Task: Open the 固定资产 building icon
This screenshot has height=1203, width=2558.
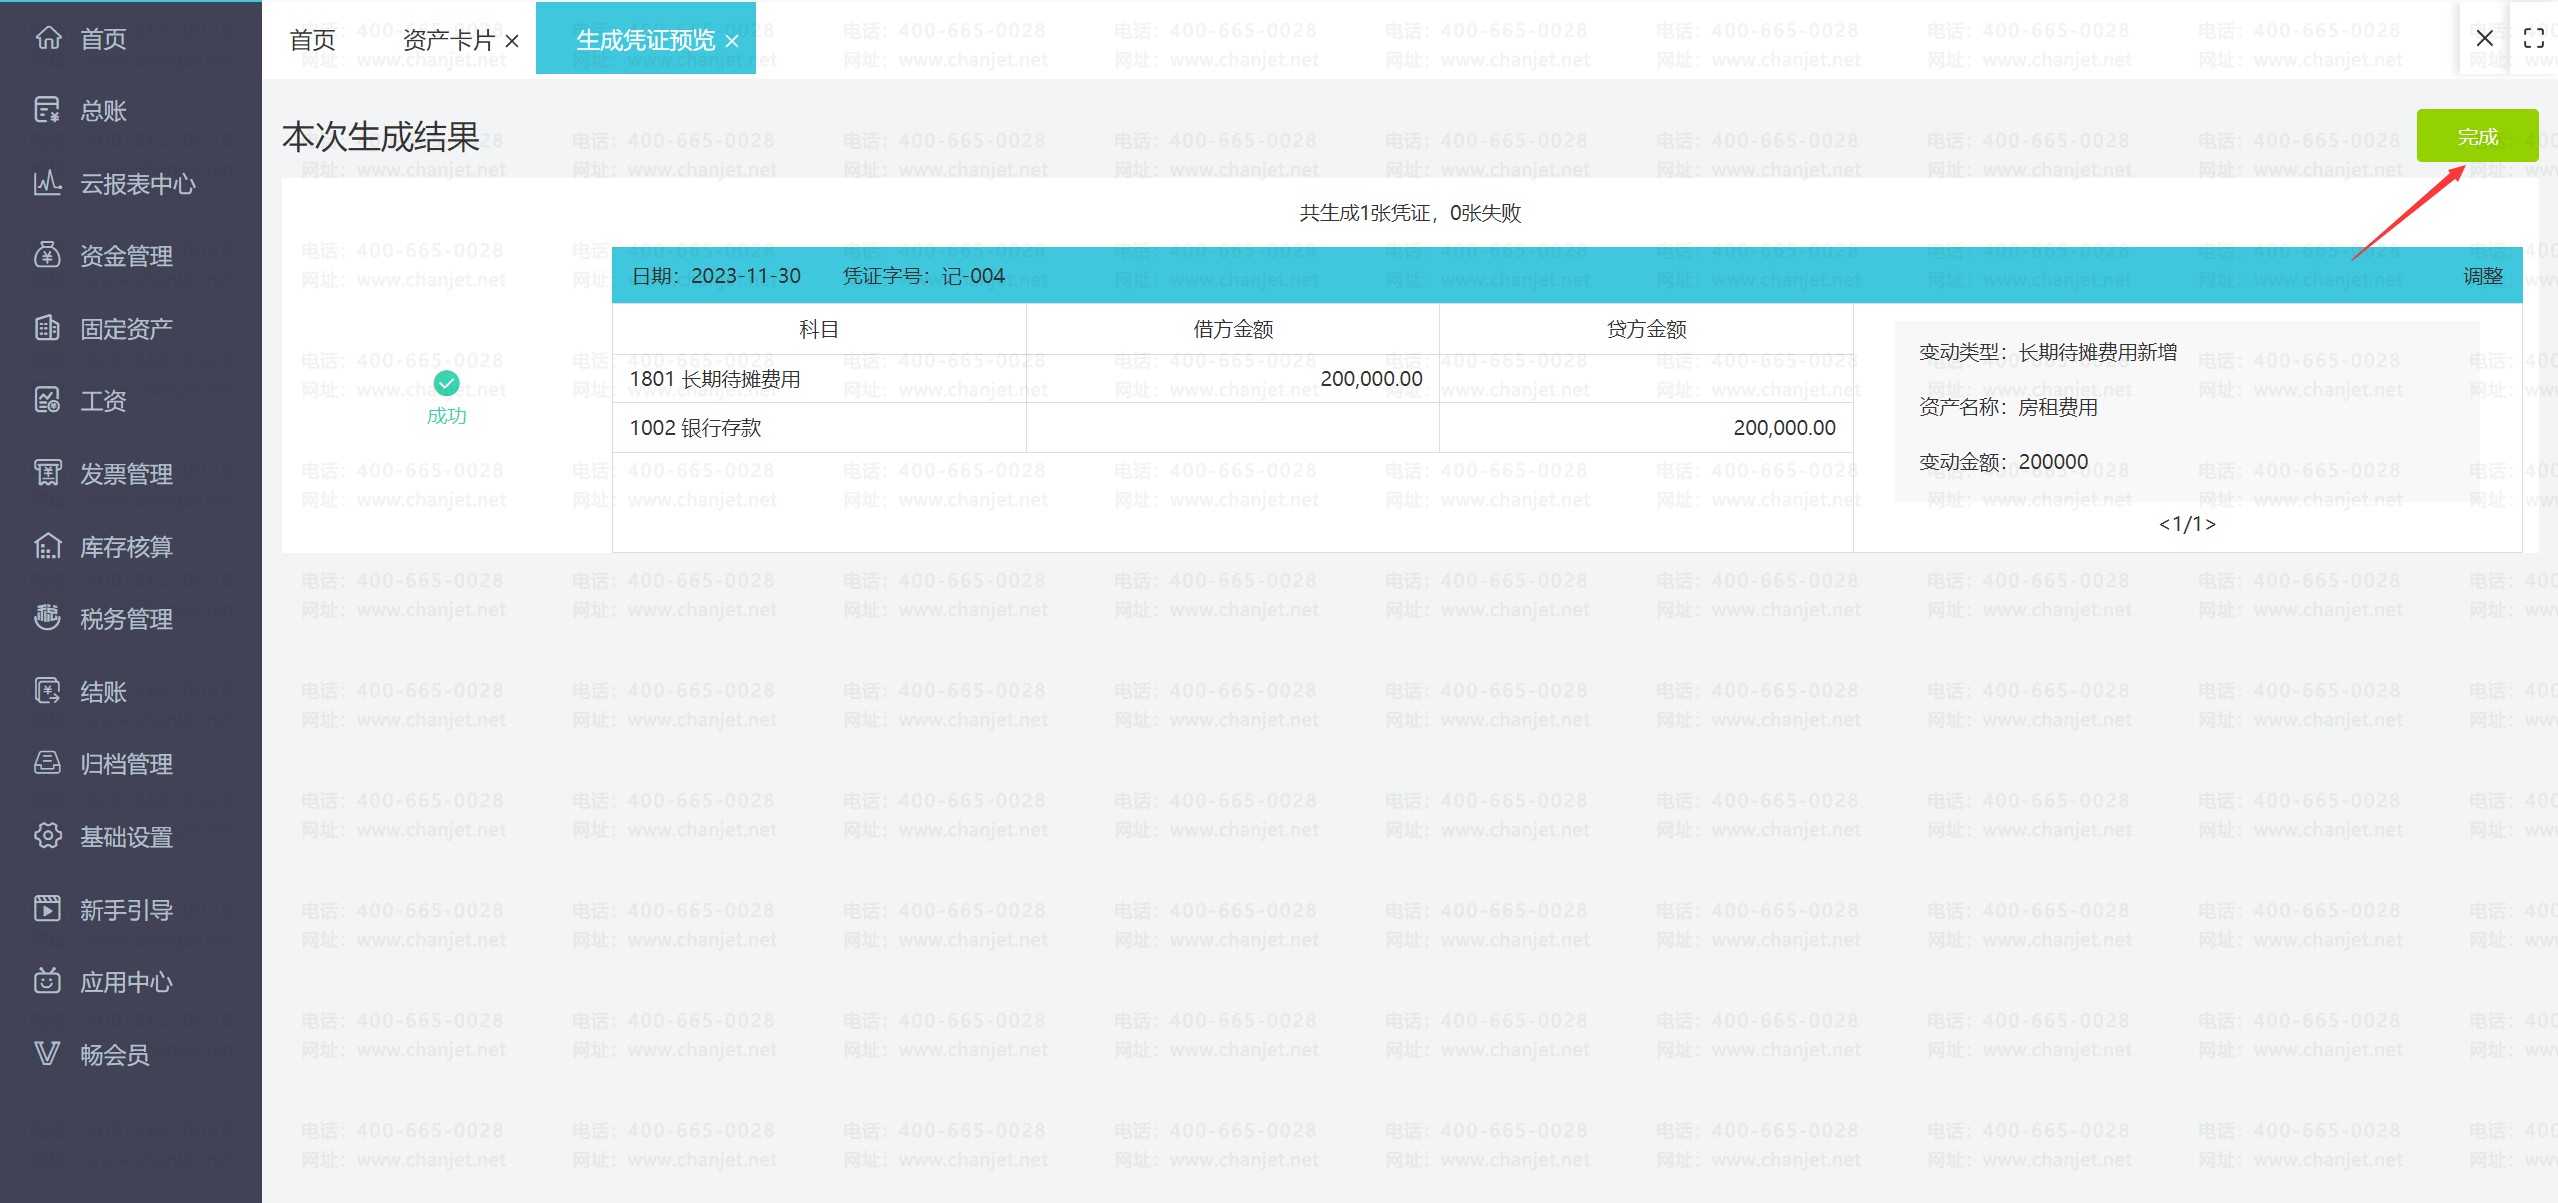Action: [x=47, y=328]
